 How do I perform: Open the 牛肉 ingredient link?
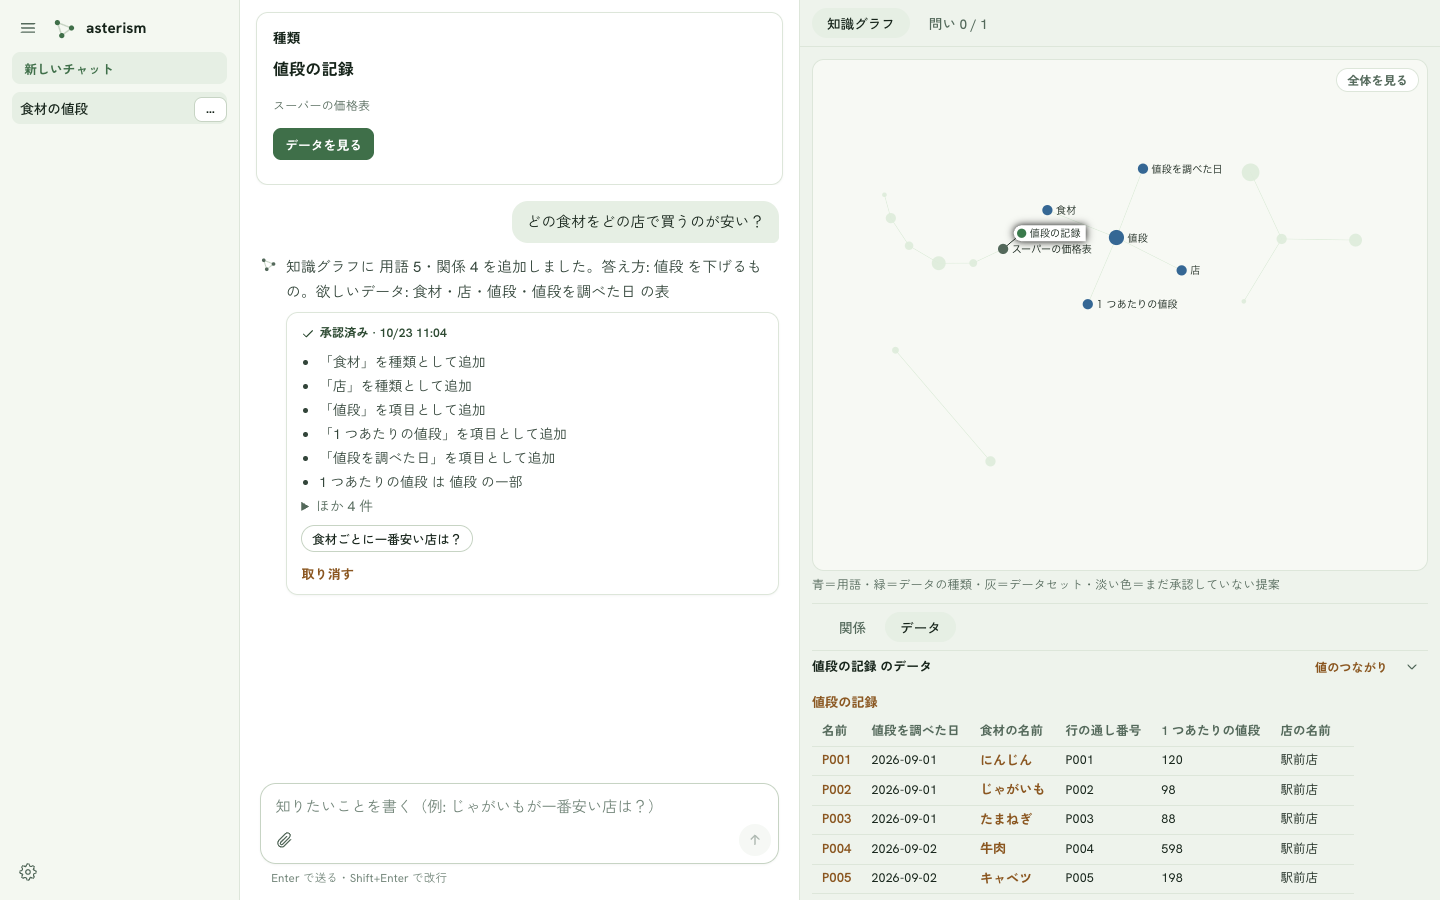pos(993,848)
